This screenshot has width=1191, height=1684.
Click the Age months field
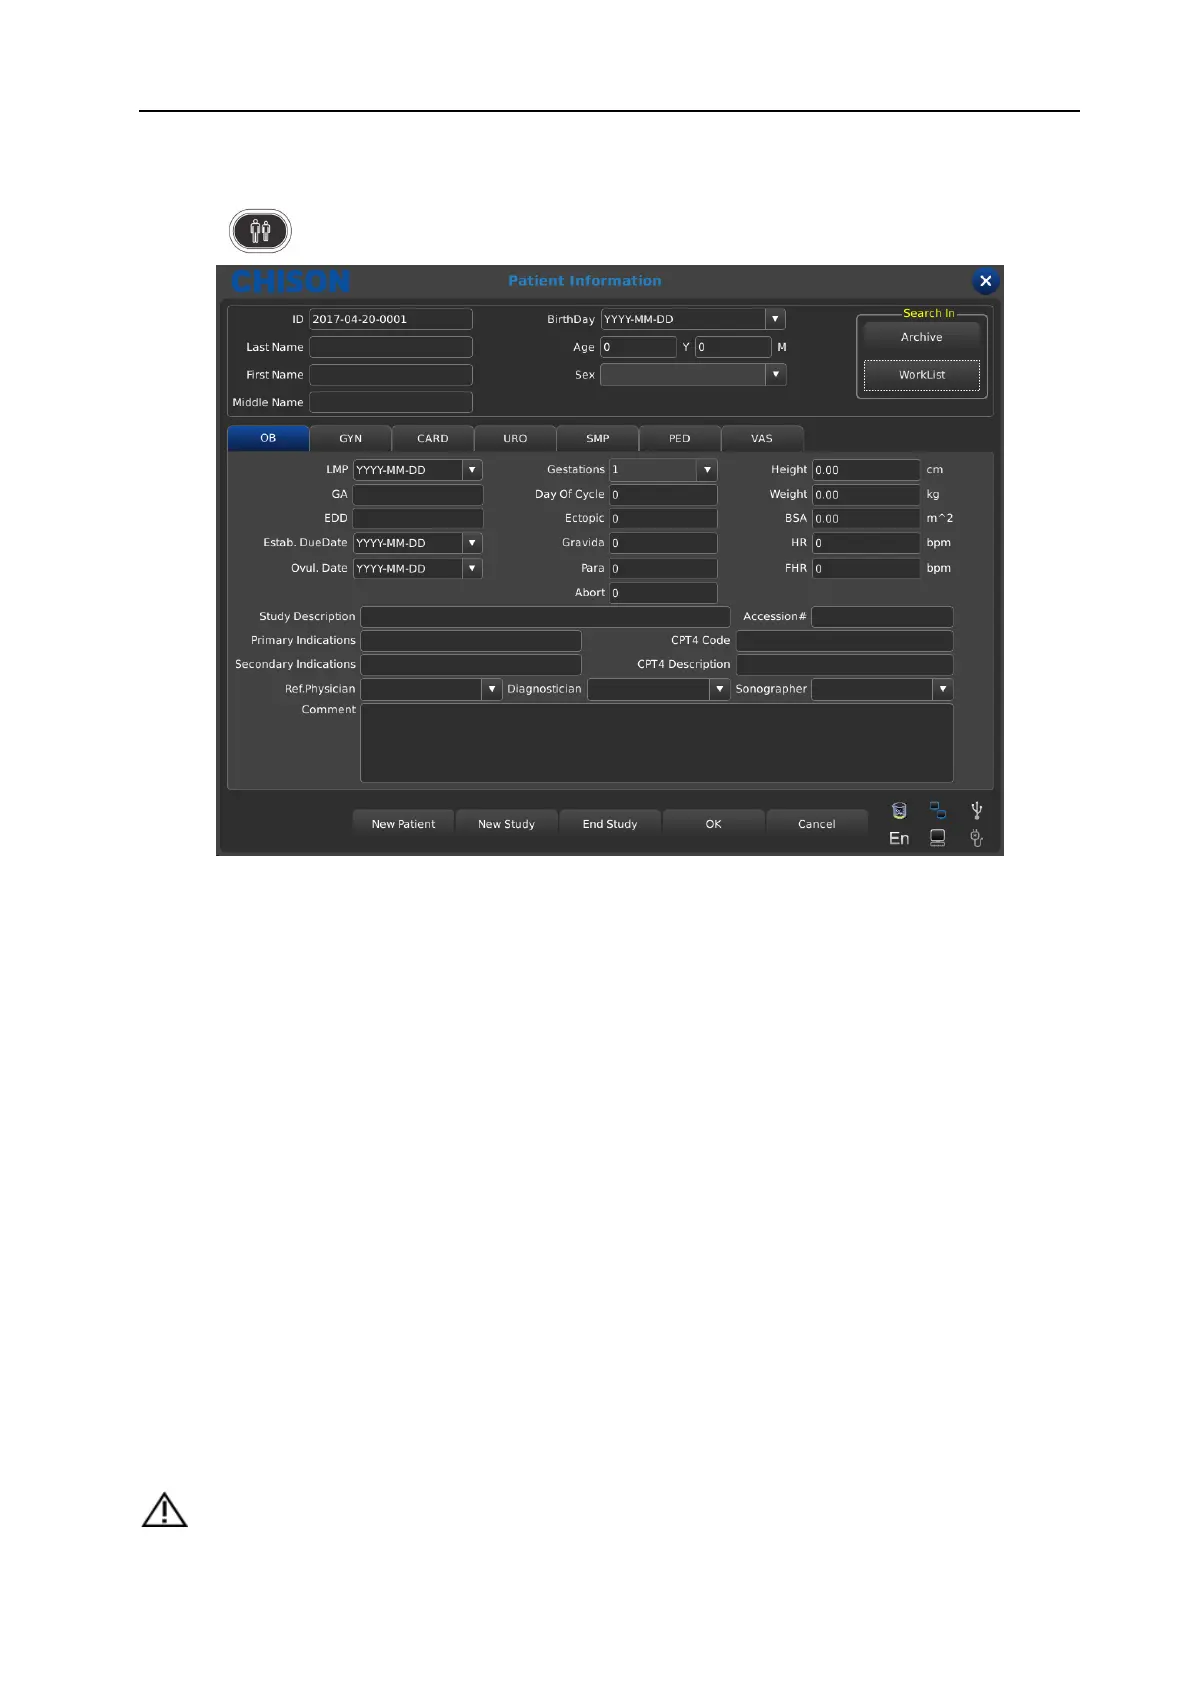[x=733, y=347]
